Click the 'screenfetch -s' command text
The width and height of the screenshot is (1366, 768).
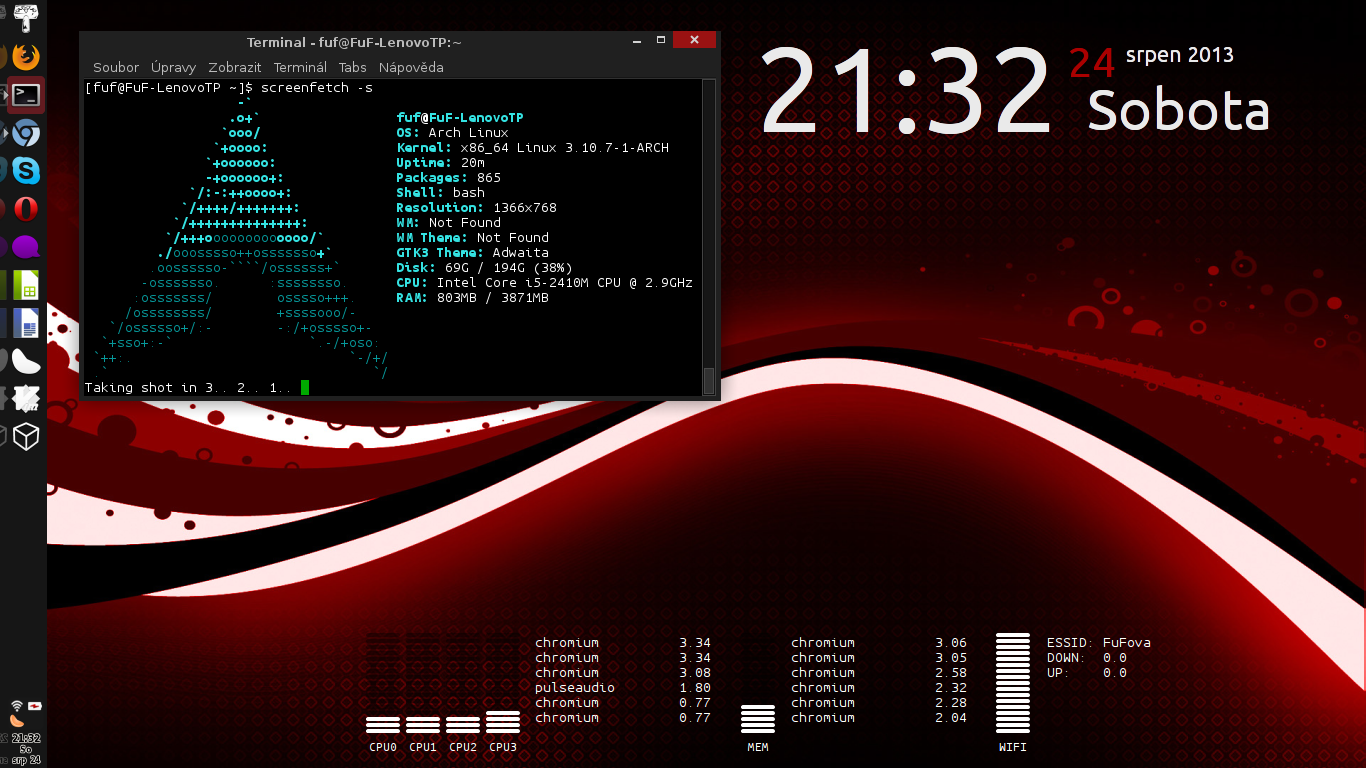pos(317,88)
